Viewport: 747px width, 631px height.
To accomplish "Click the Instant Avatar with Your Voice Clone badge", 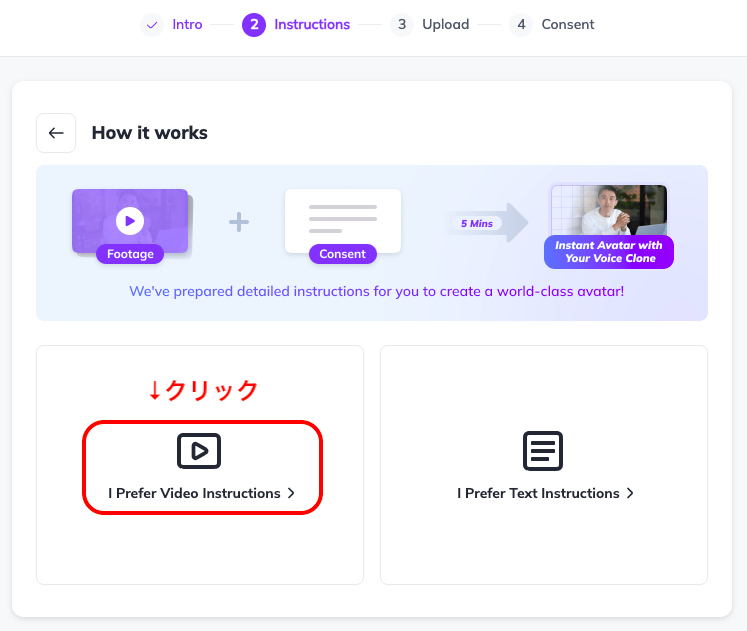I will (609, 252).
